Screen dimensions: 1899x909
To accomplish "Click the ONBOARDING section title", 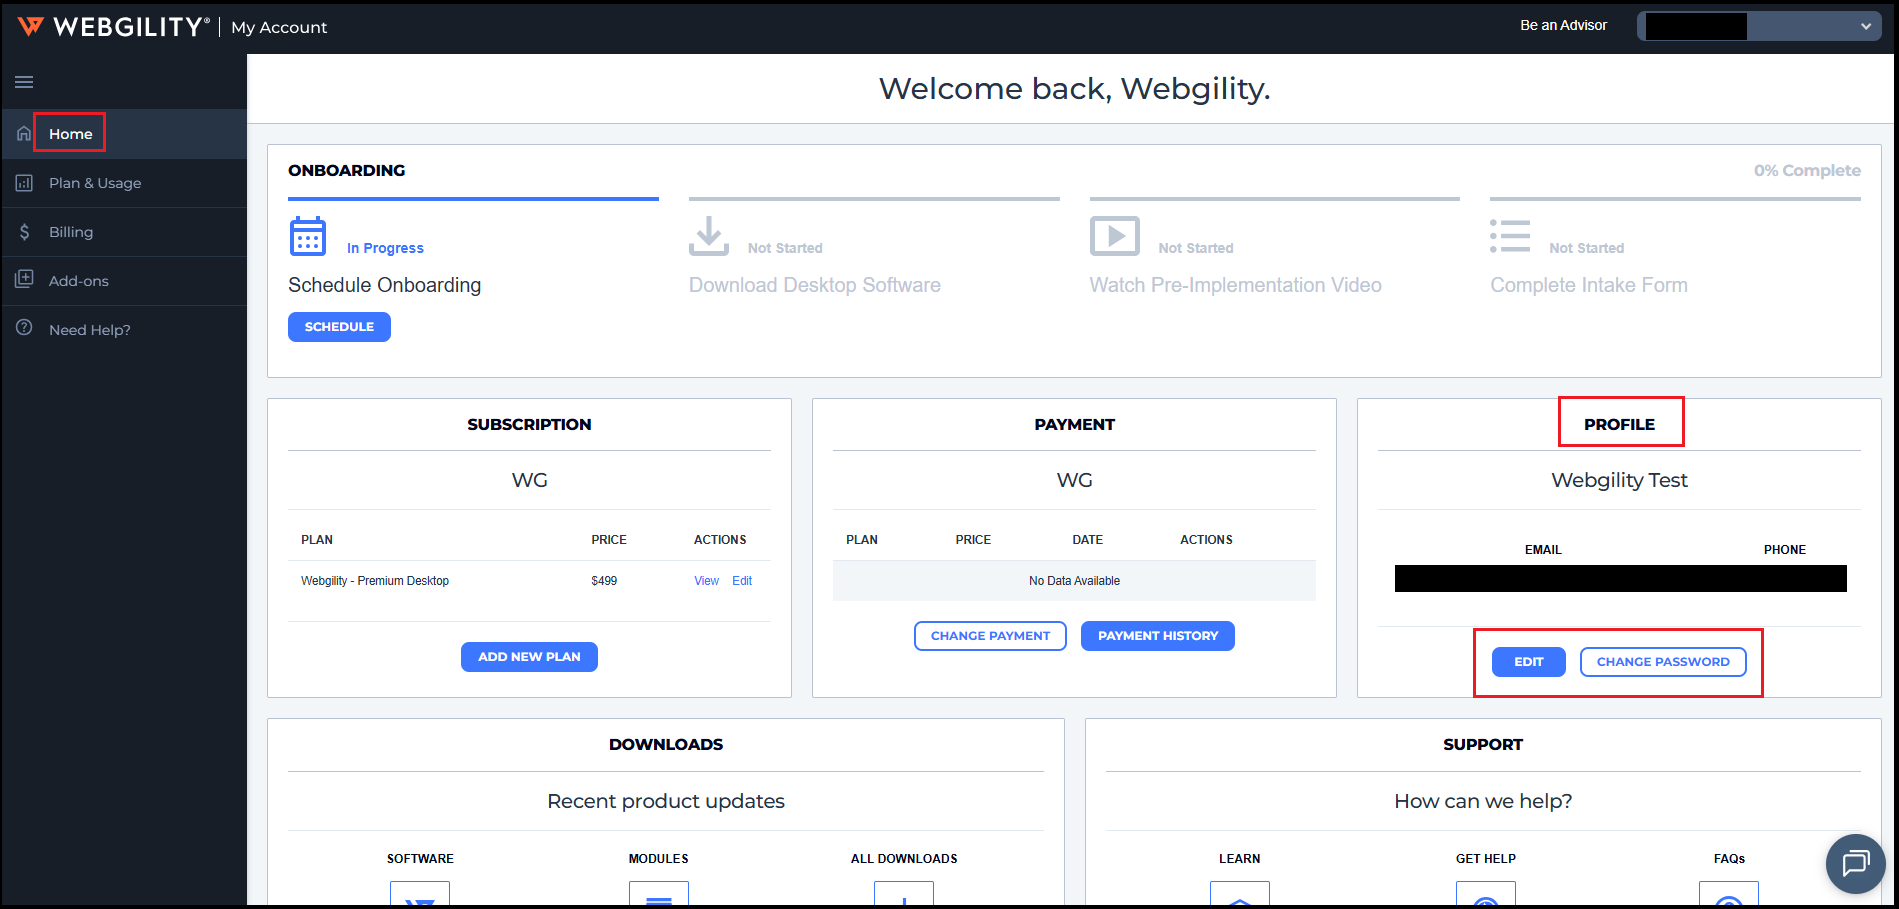I will (x=347, y=171).
